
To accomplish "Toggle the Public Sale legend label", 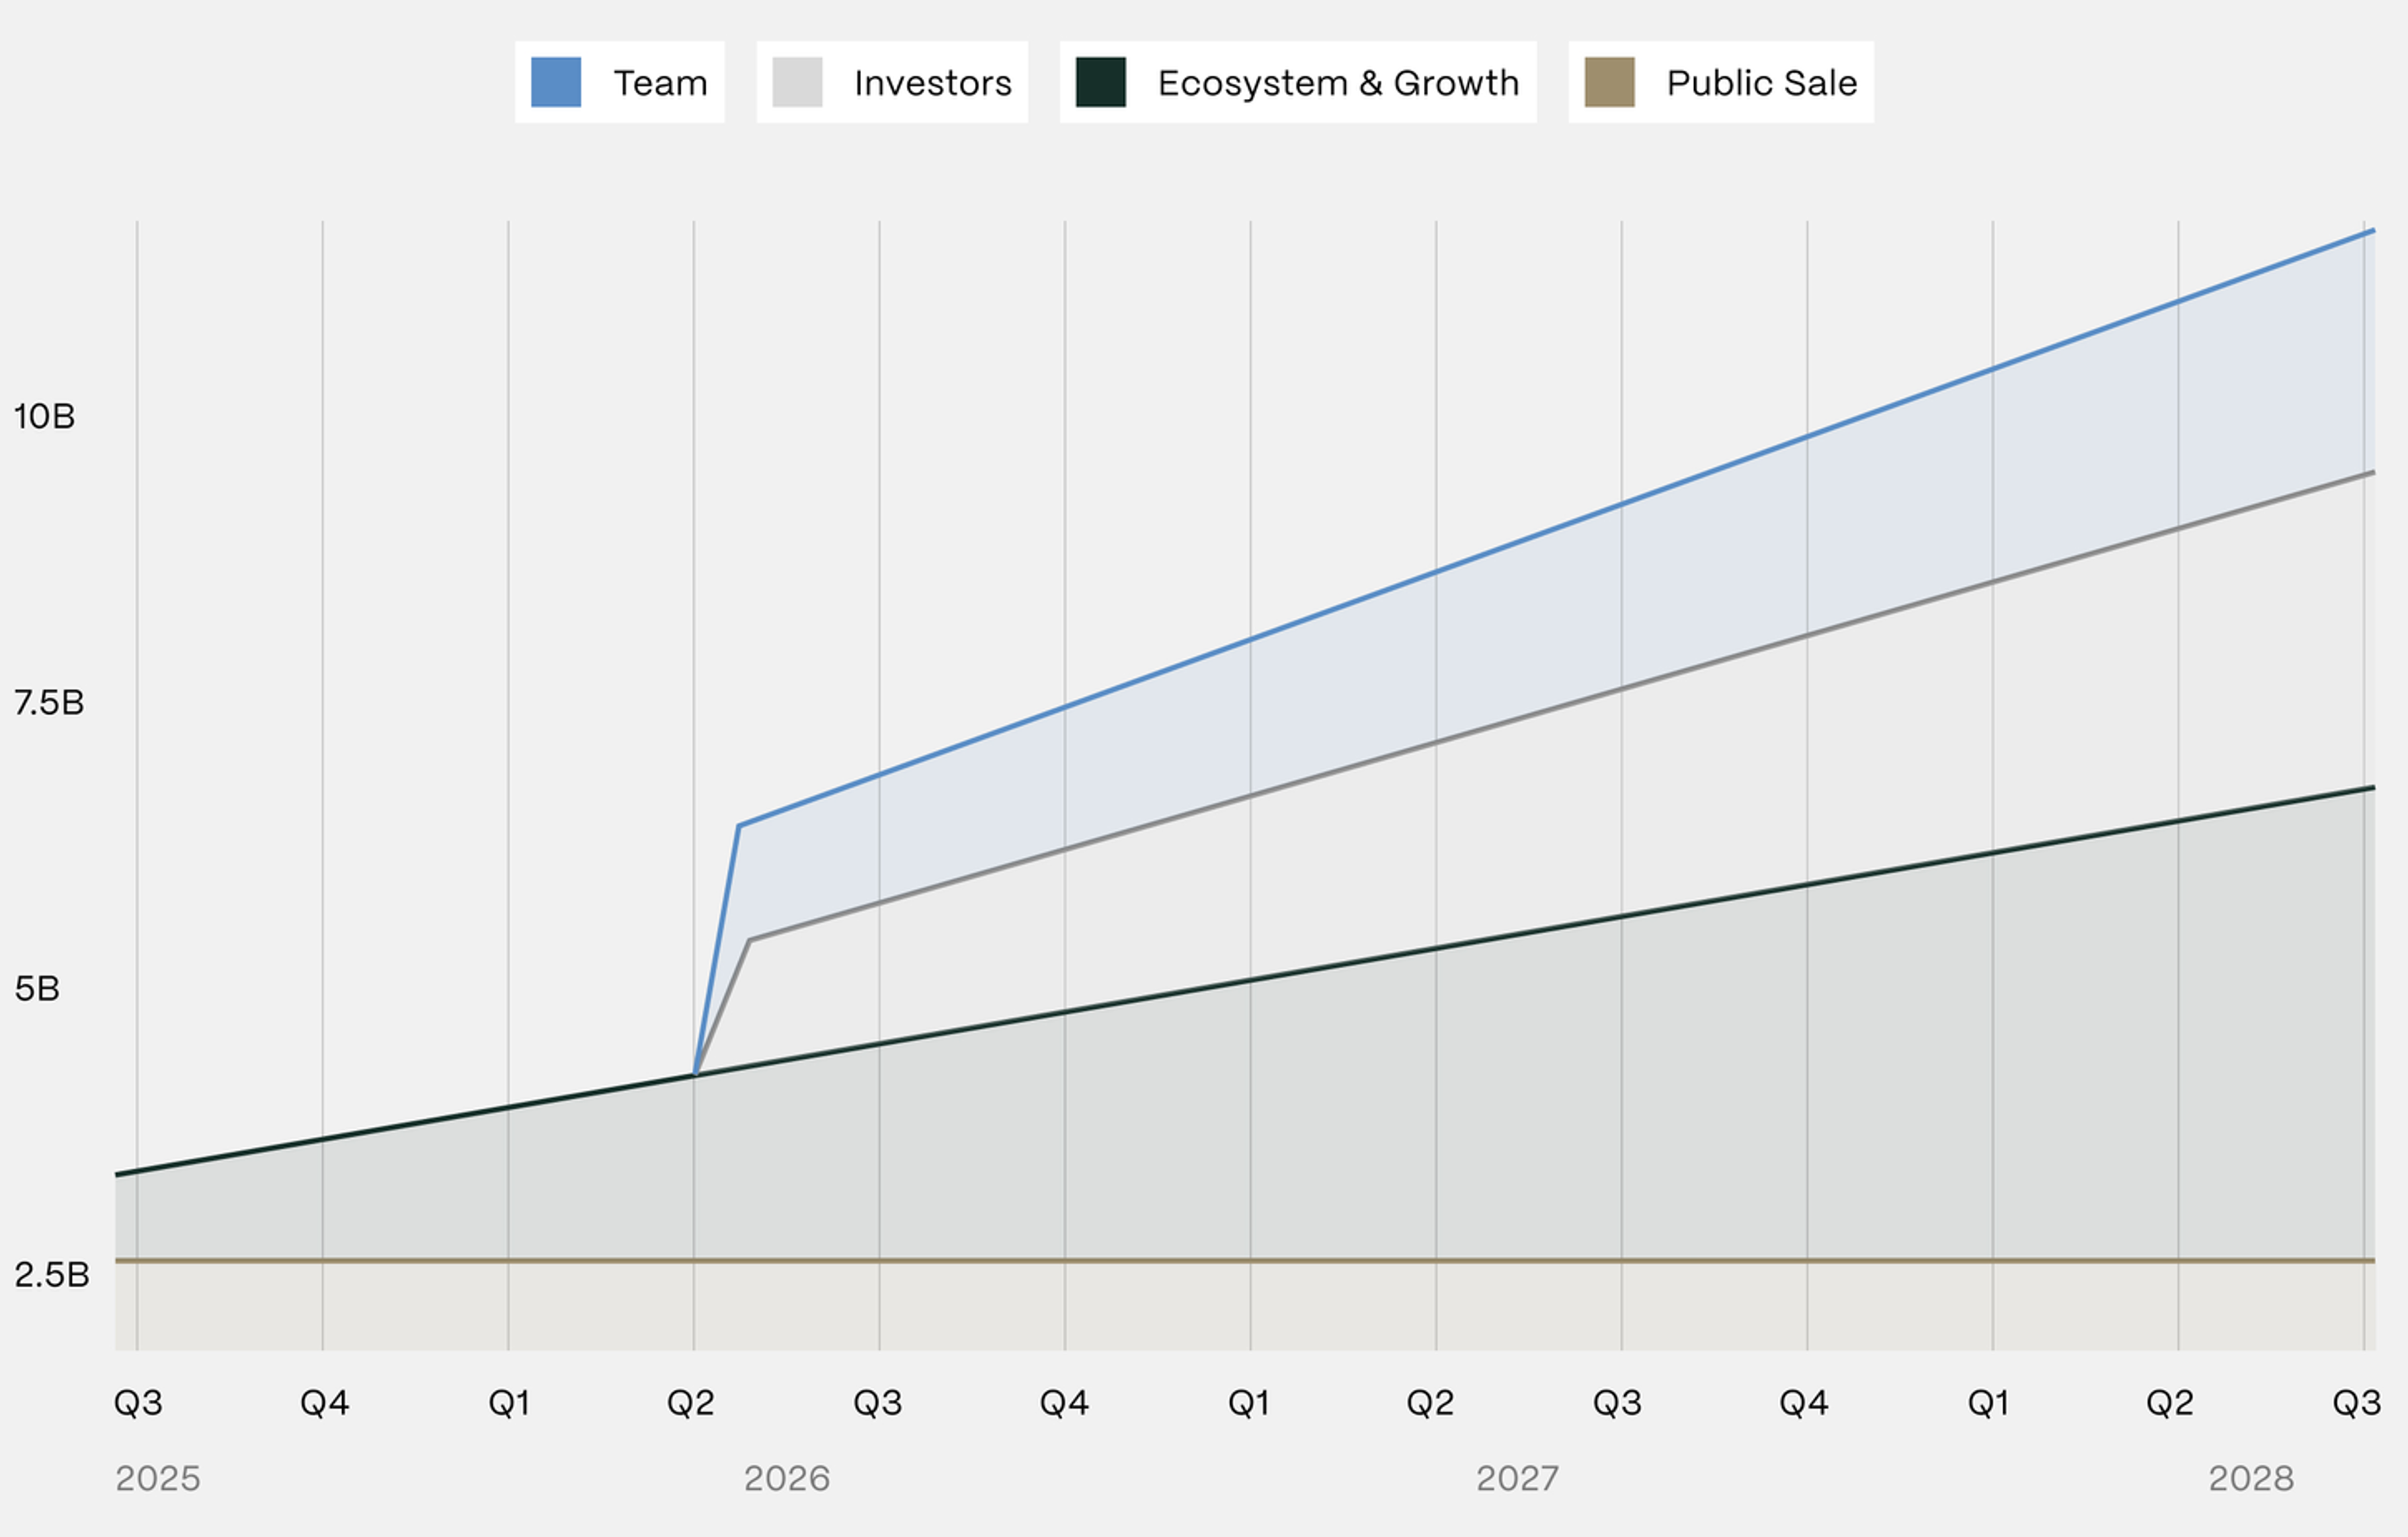I will (1761, 83).
